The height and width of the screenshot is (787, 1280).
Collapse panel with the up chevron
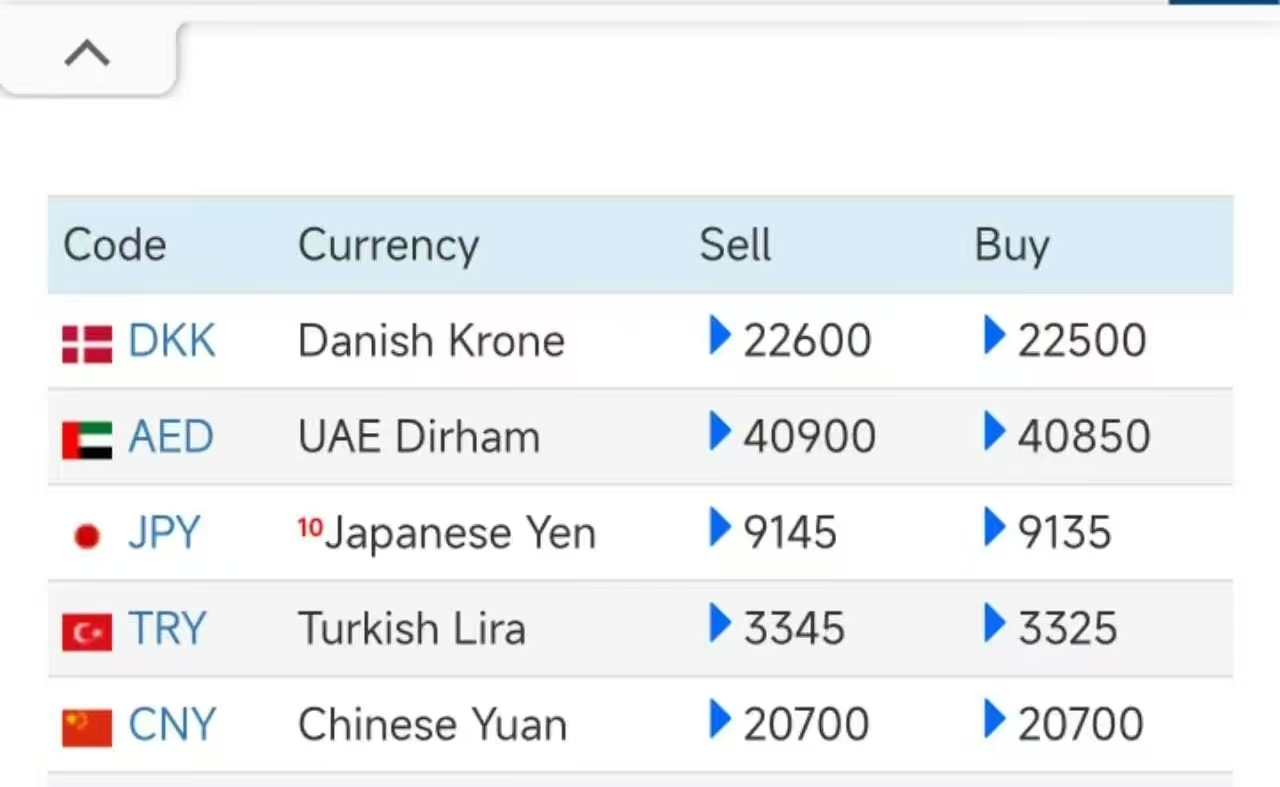coord(87,53)
